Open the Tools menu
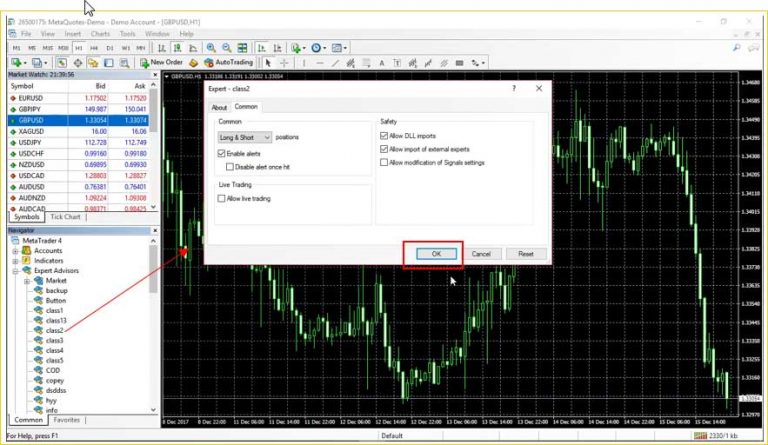 [x=127, y=34]
